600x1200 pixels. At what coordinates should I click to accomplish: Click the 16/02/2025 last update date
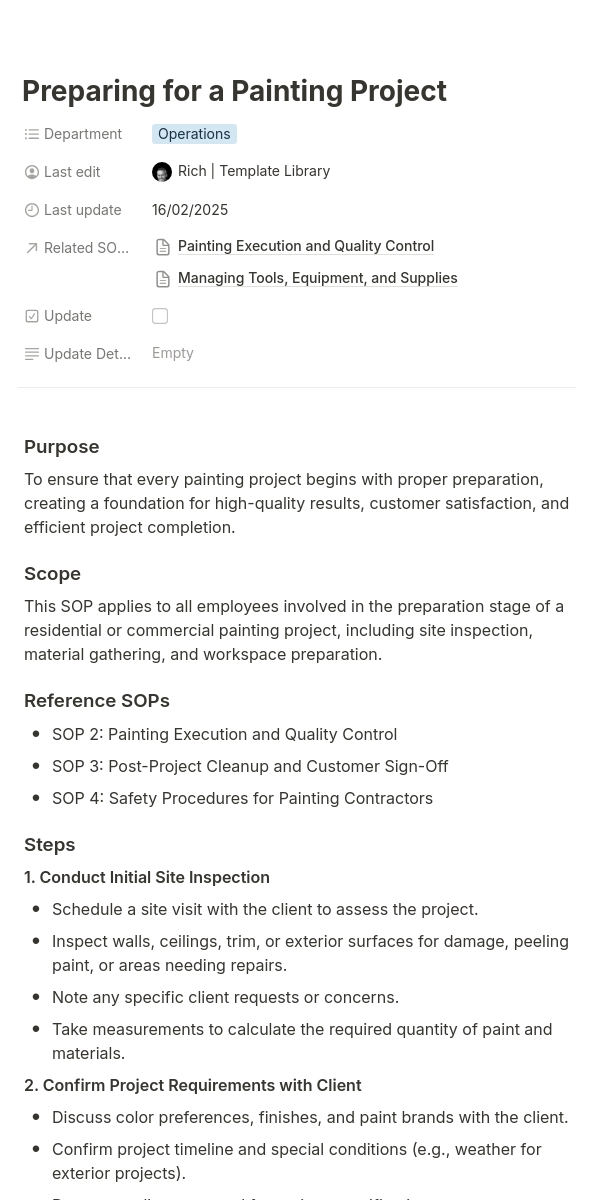(190, 210)
